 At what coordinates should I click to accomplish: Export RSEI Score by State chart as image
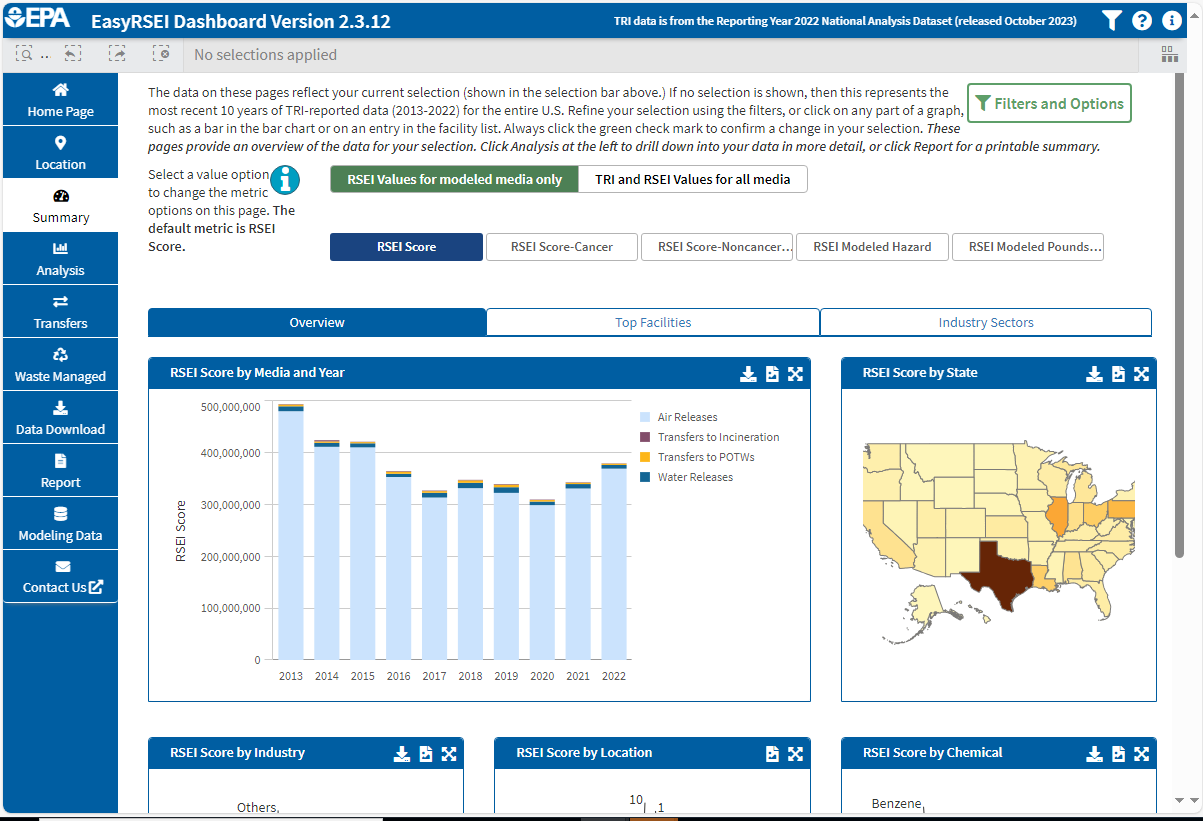(1118, 373)
